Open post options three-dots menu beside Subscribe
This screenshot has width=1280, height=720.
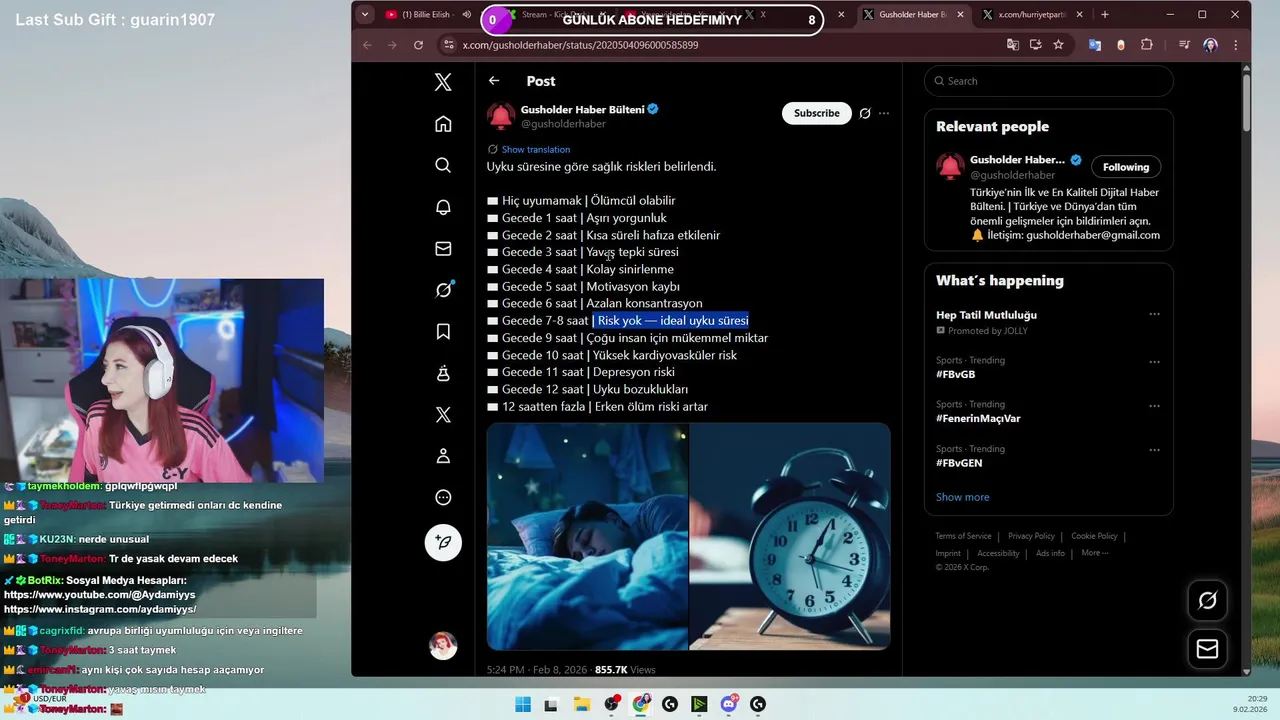pyautogui.click(x=884, y=113)
